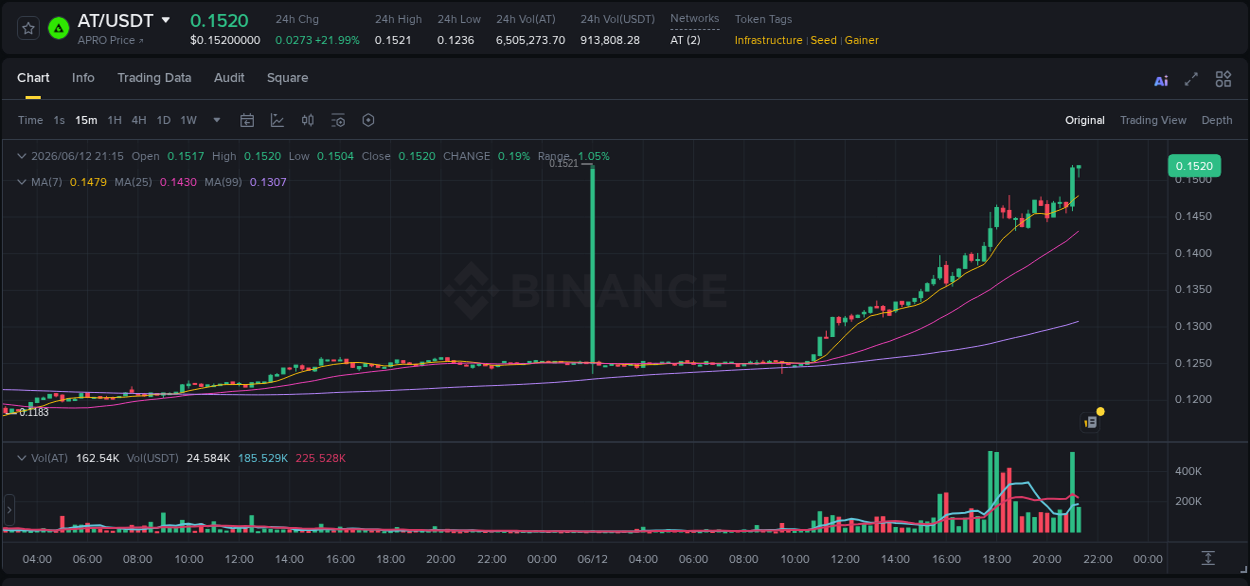
Task: Switch to Depth chart view
Action: point(1217,120)
